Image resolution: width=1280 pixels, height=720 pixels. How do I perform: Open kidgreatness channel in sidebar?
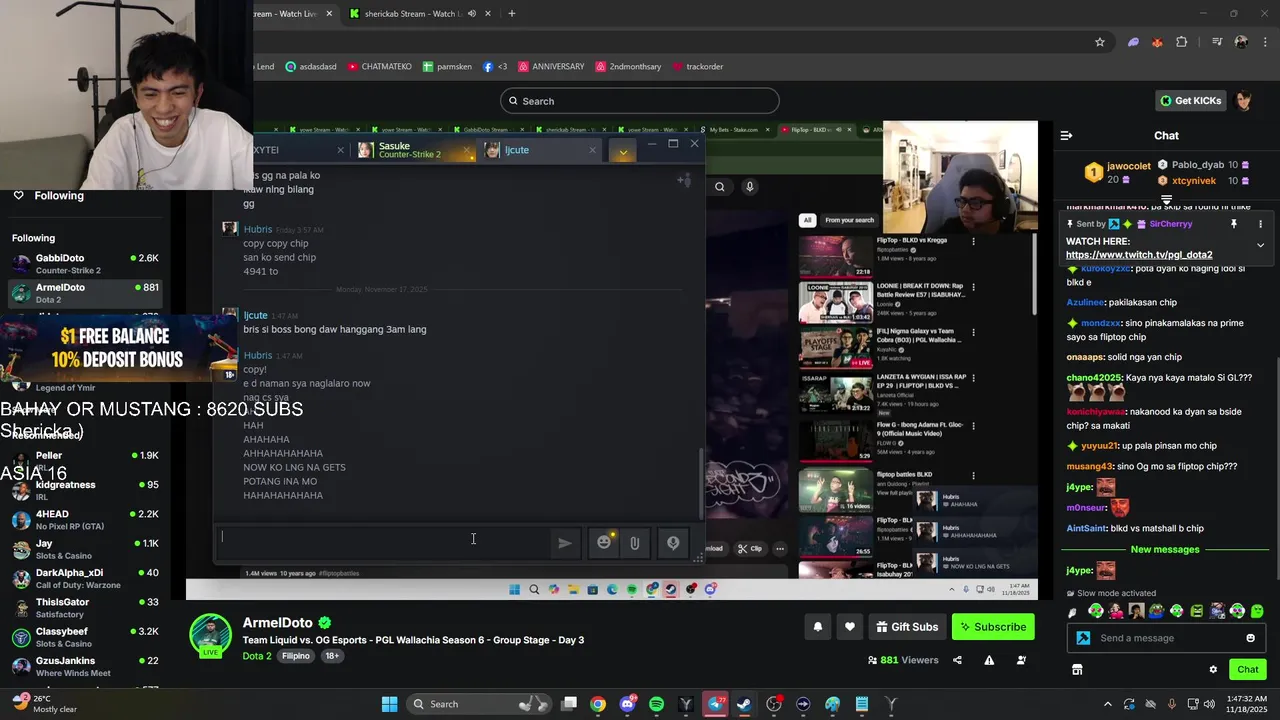click(x=85, y=491)
